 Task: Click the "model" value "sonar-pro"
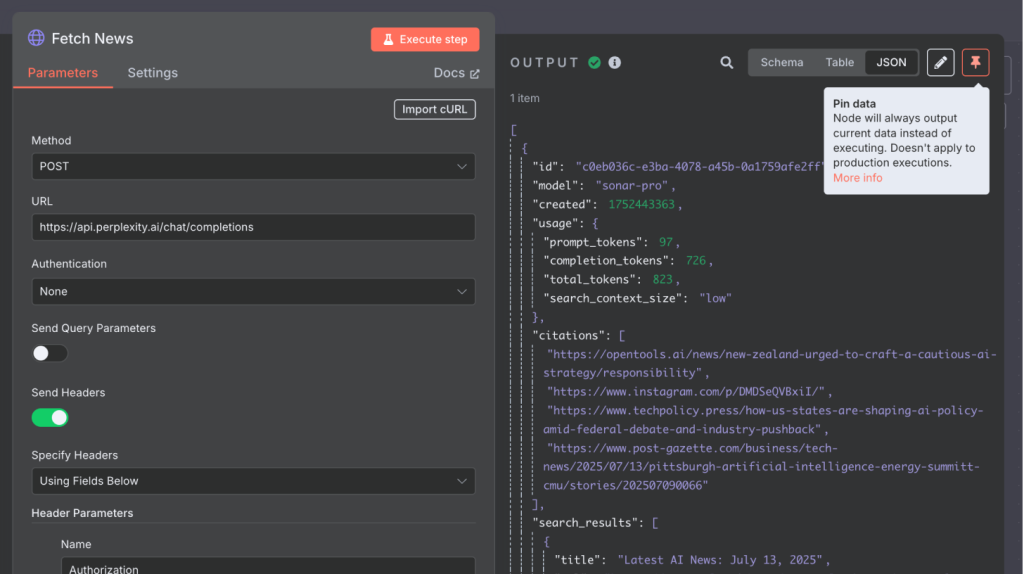coord(632,185)
